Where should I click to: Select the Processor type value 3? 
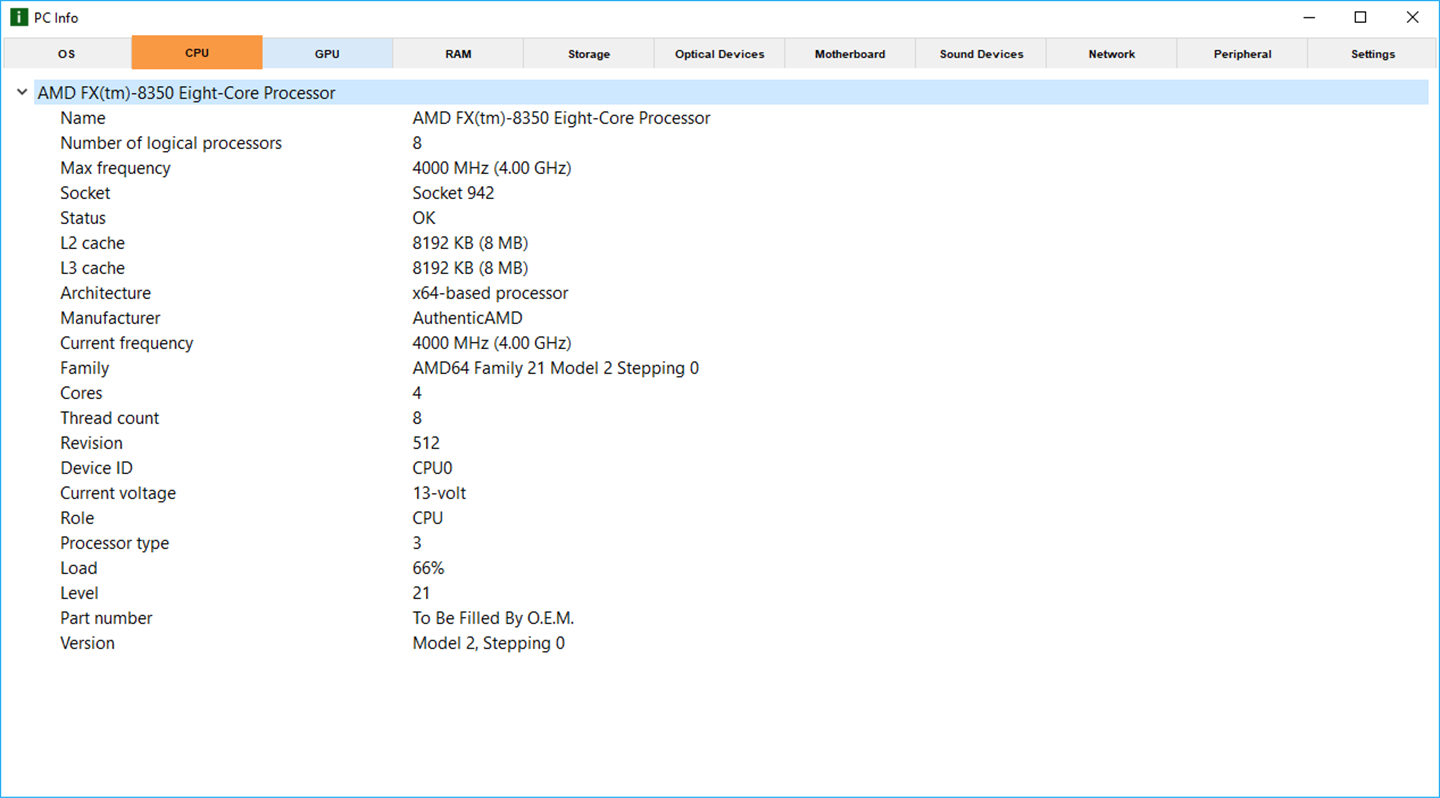tap(417, 543)
